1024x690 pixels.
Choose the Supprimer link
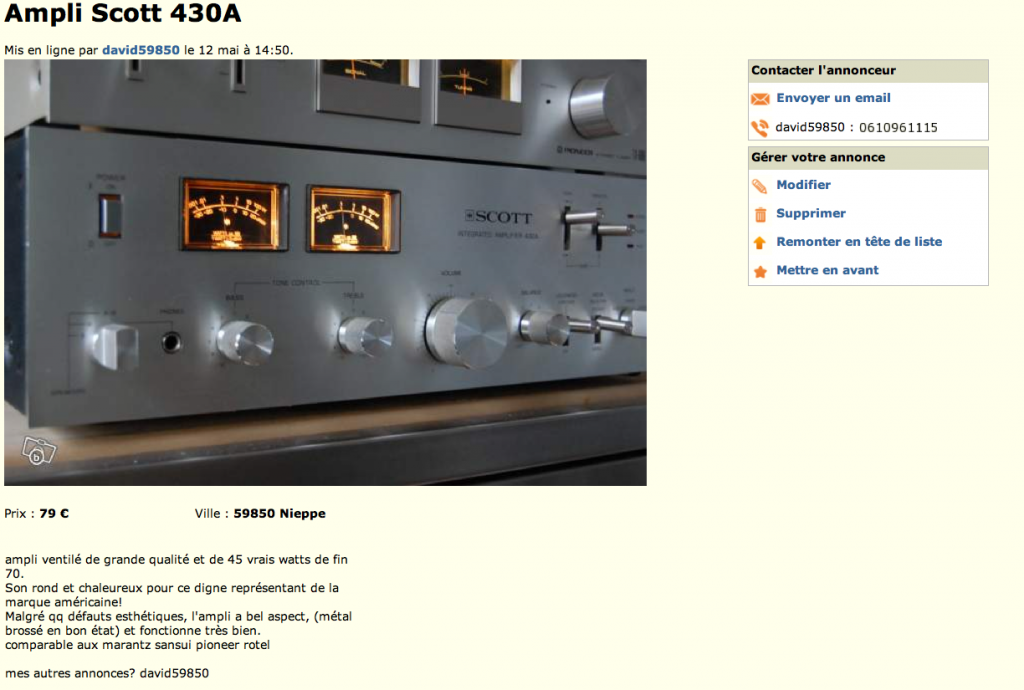[x=811, y=213]
